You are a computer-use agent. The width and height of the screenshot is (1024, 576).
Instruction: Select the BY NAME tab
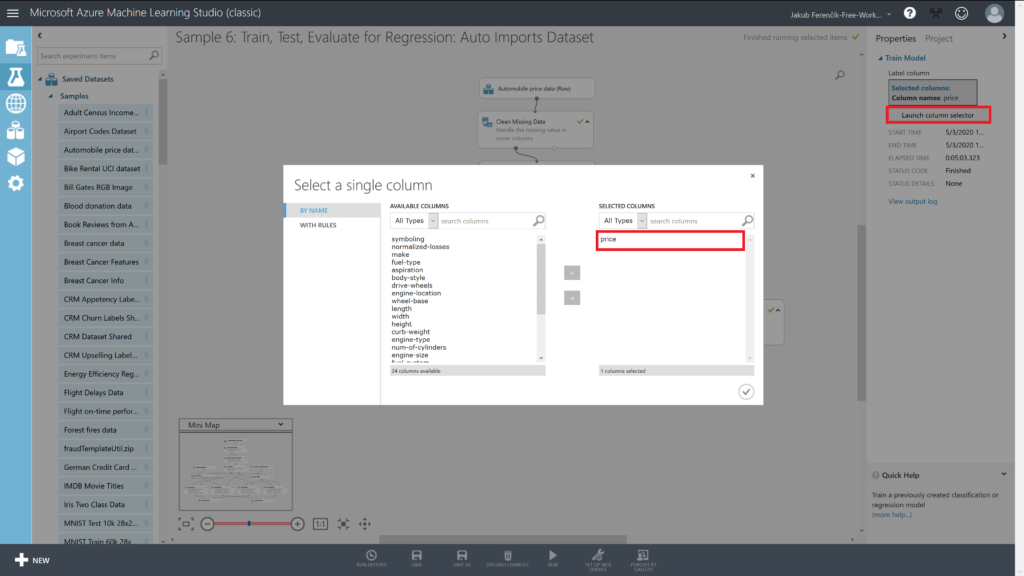pos(314,211)
